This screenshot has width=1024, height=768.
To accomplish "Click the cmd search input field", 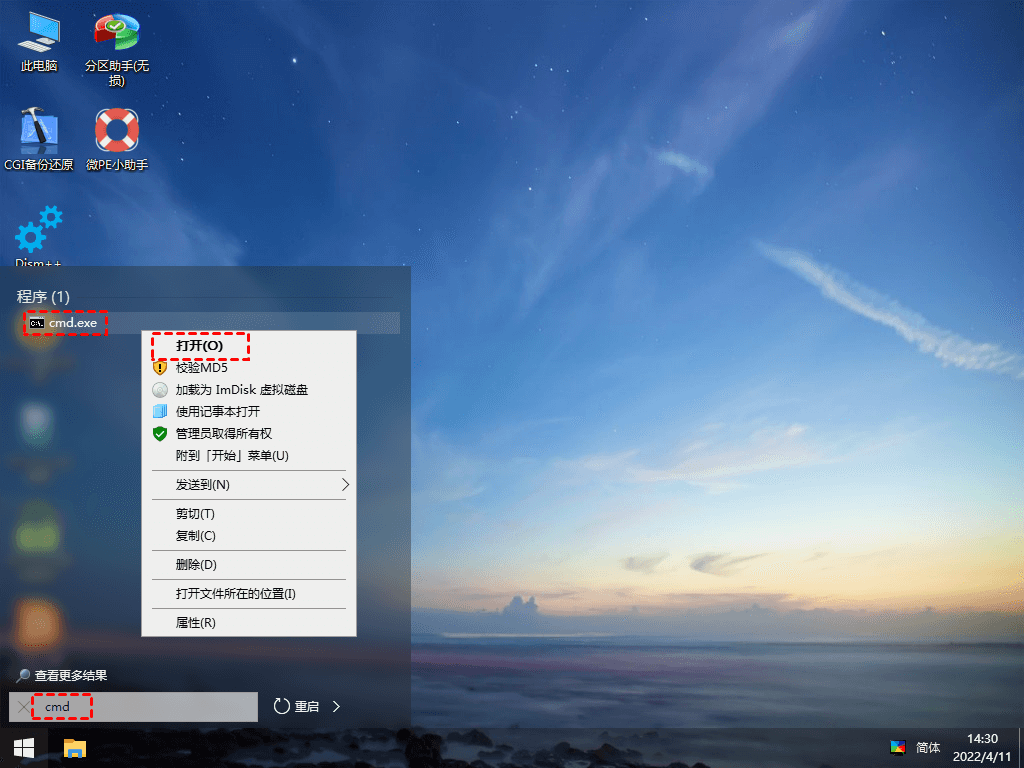I will tap(133, 707).
